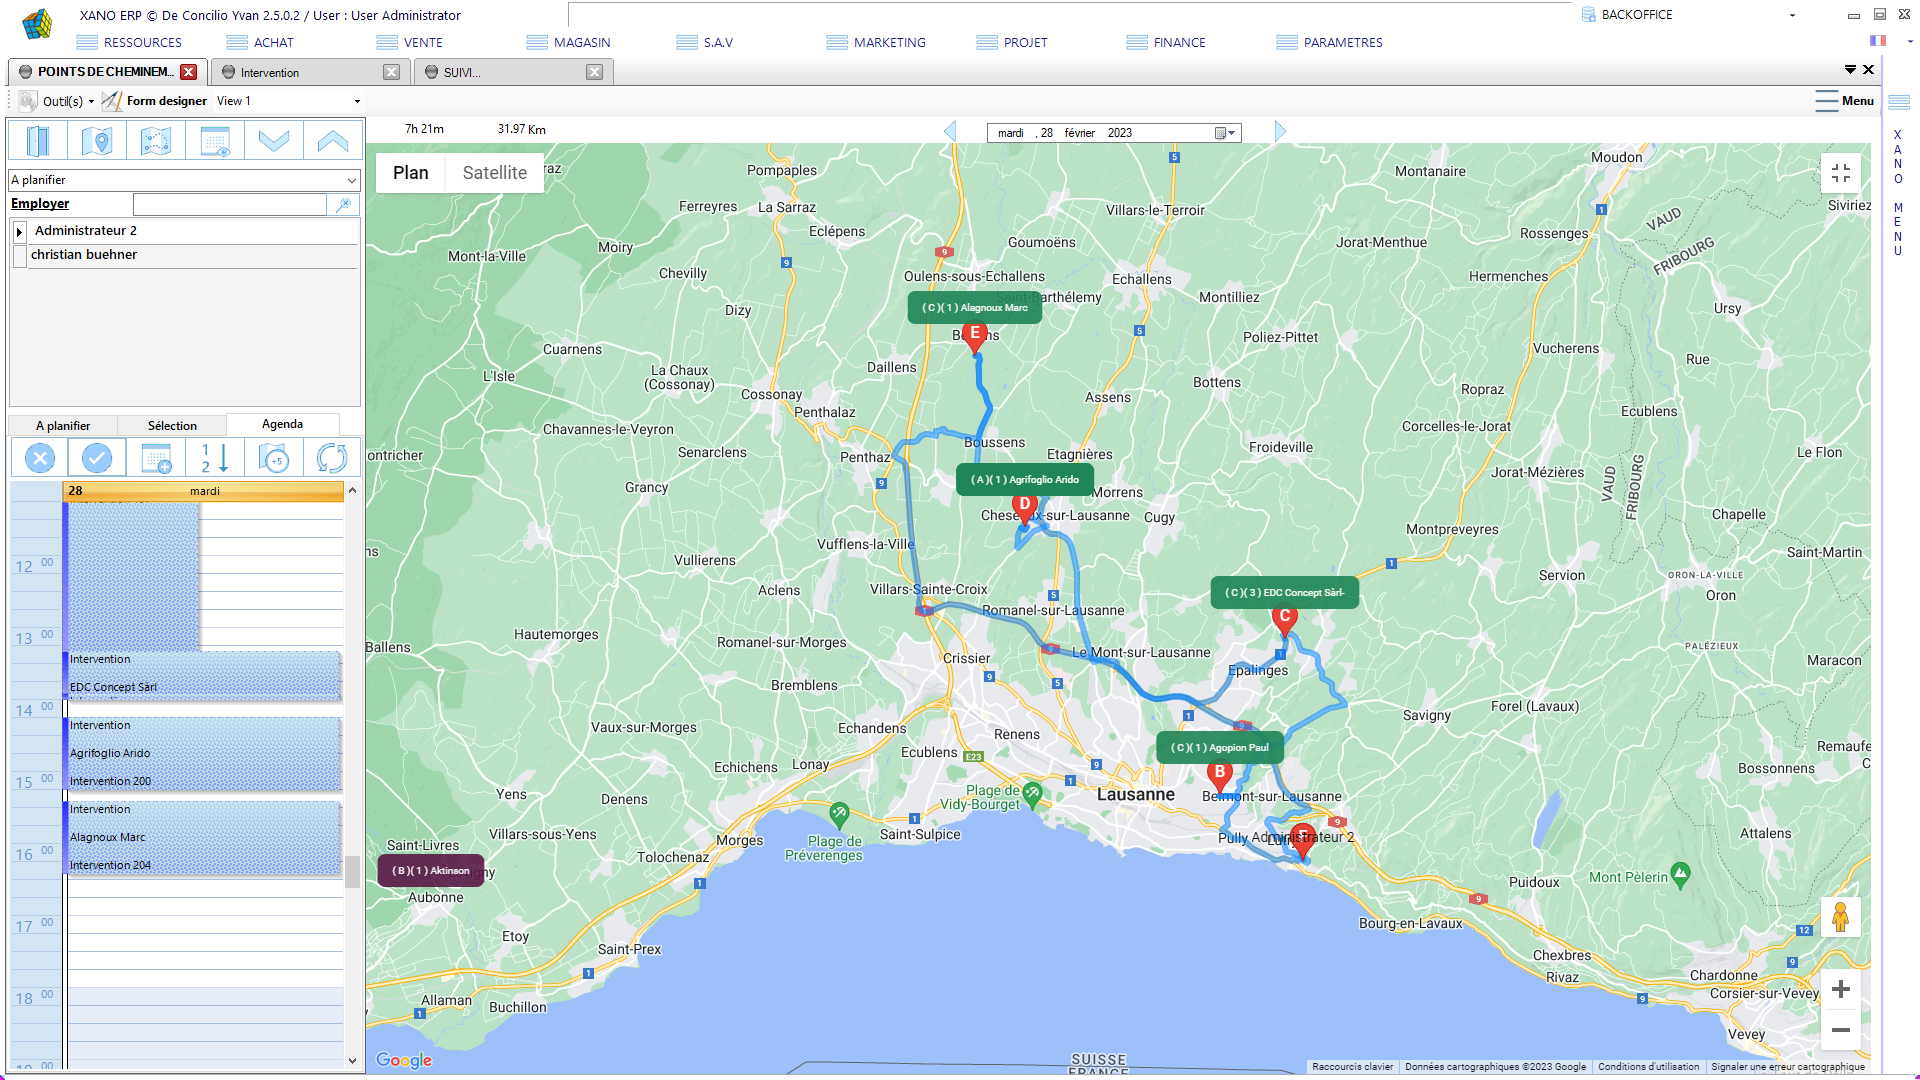Open Raccourcis clavier link
This screenshot has width=1920, height=1080.
click(1352, 1067)
